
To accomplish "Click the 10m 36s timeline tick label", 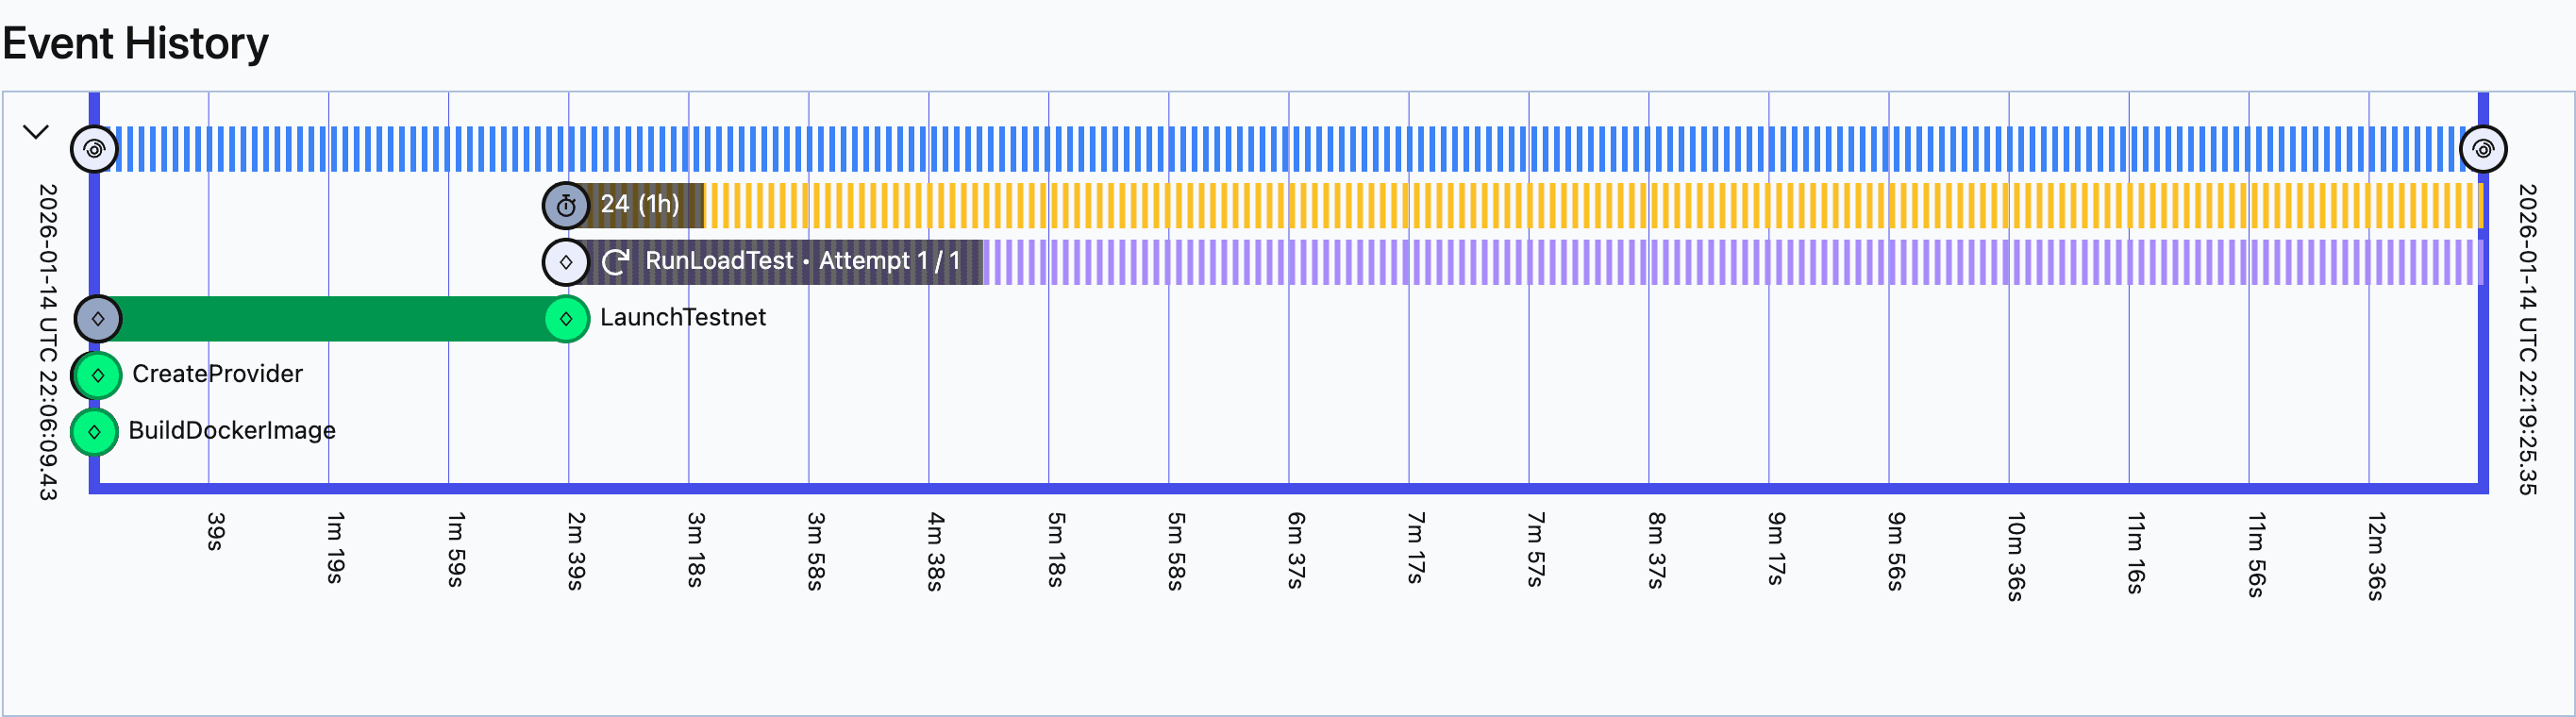I will (2016, 556).
